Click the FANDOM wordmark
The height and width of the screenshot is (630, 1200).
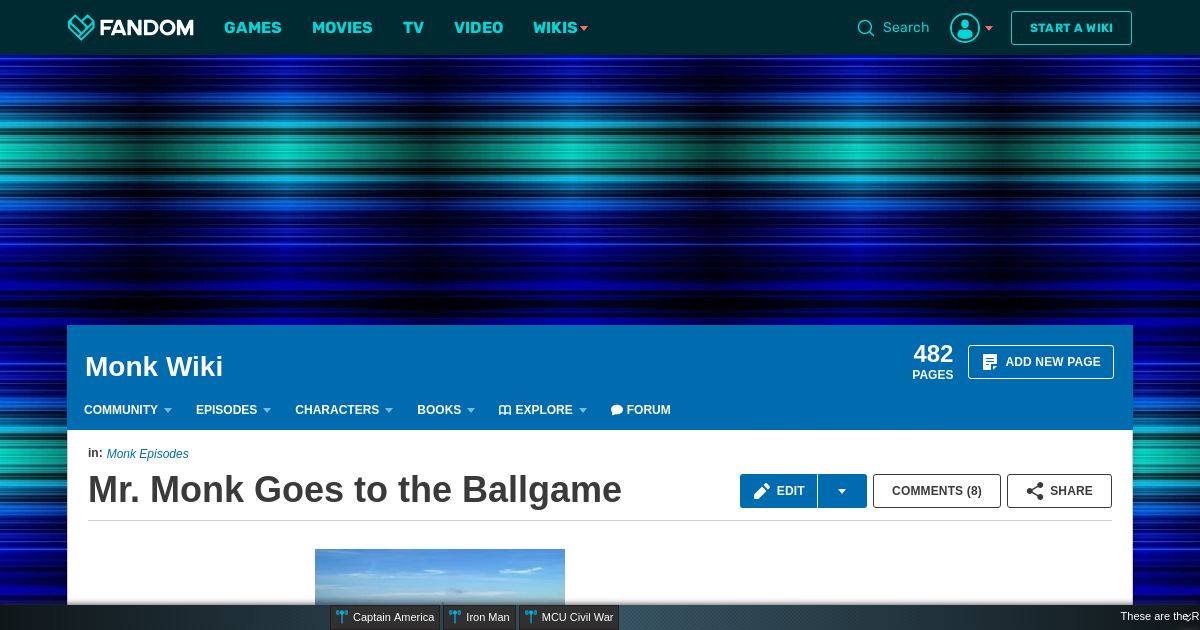coord(146,28)
